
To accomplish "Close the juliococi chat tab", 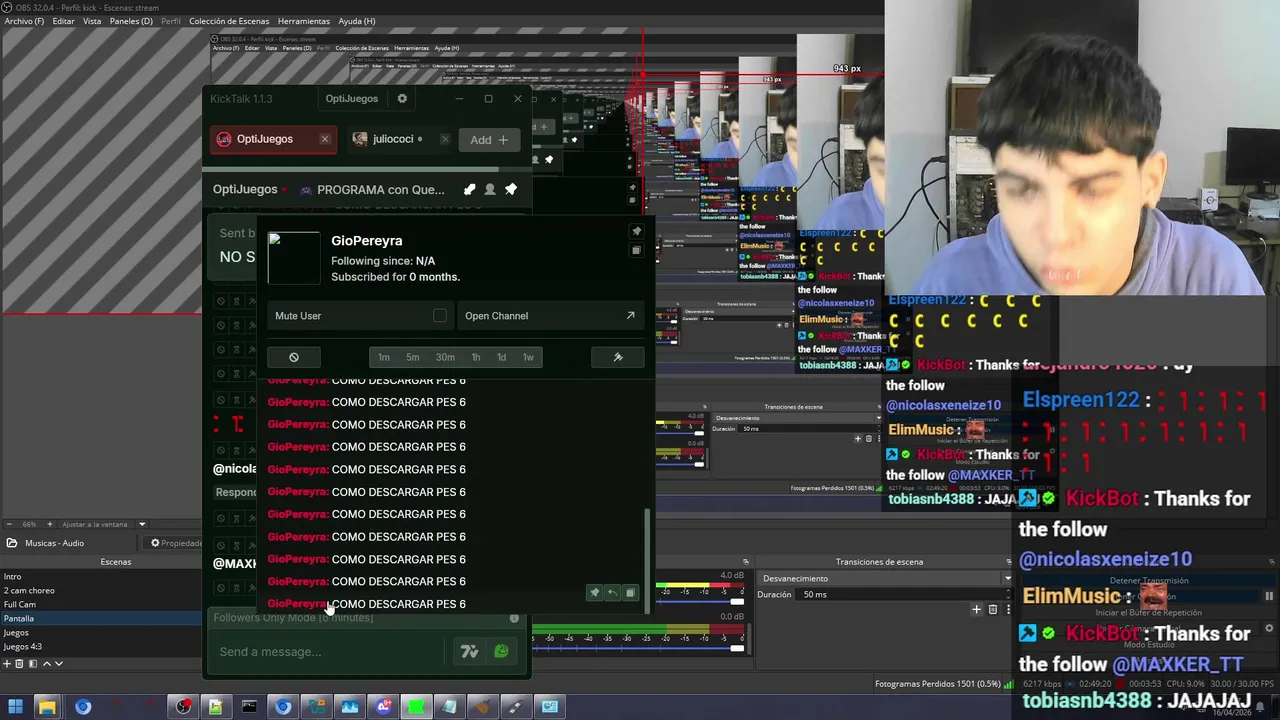I will pyautogui.click(x=445, y=139).
